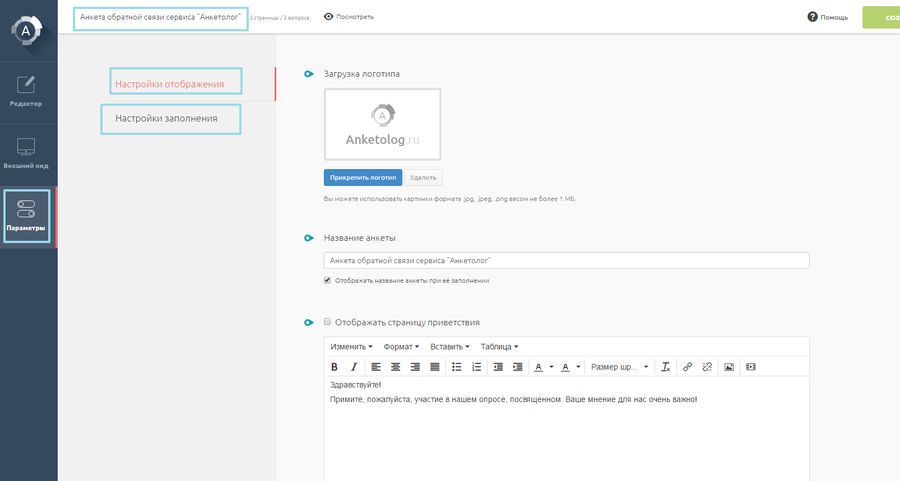Clear formatting with the Tx icon
900x481 pixels.
click(x=665, y=367)
